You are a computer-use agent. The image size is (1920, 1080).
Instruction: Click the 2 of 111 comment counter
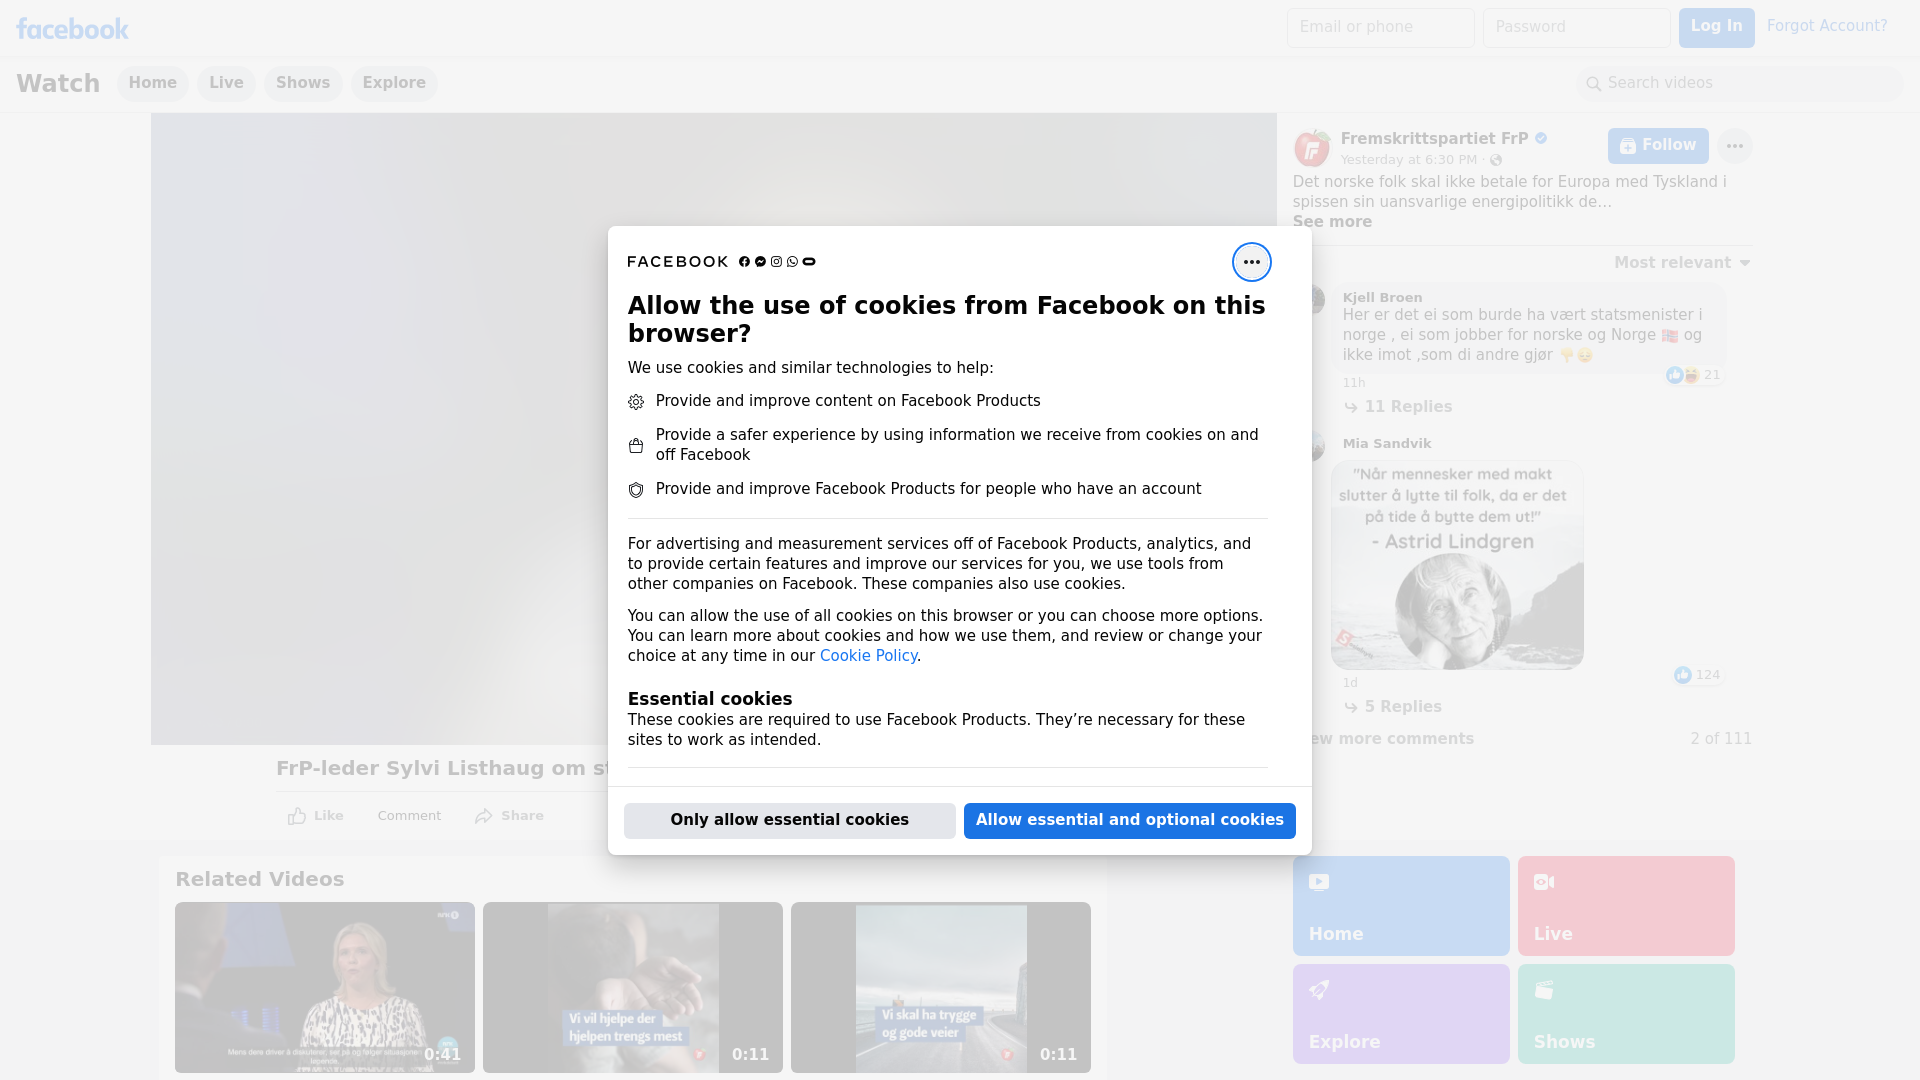pyautogui.click(x=1721, y=739)
